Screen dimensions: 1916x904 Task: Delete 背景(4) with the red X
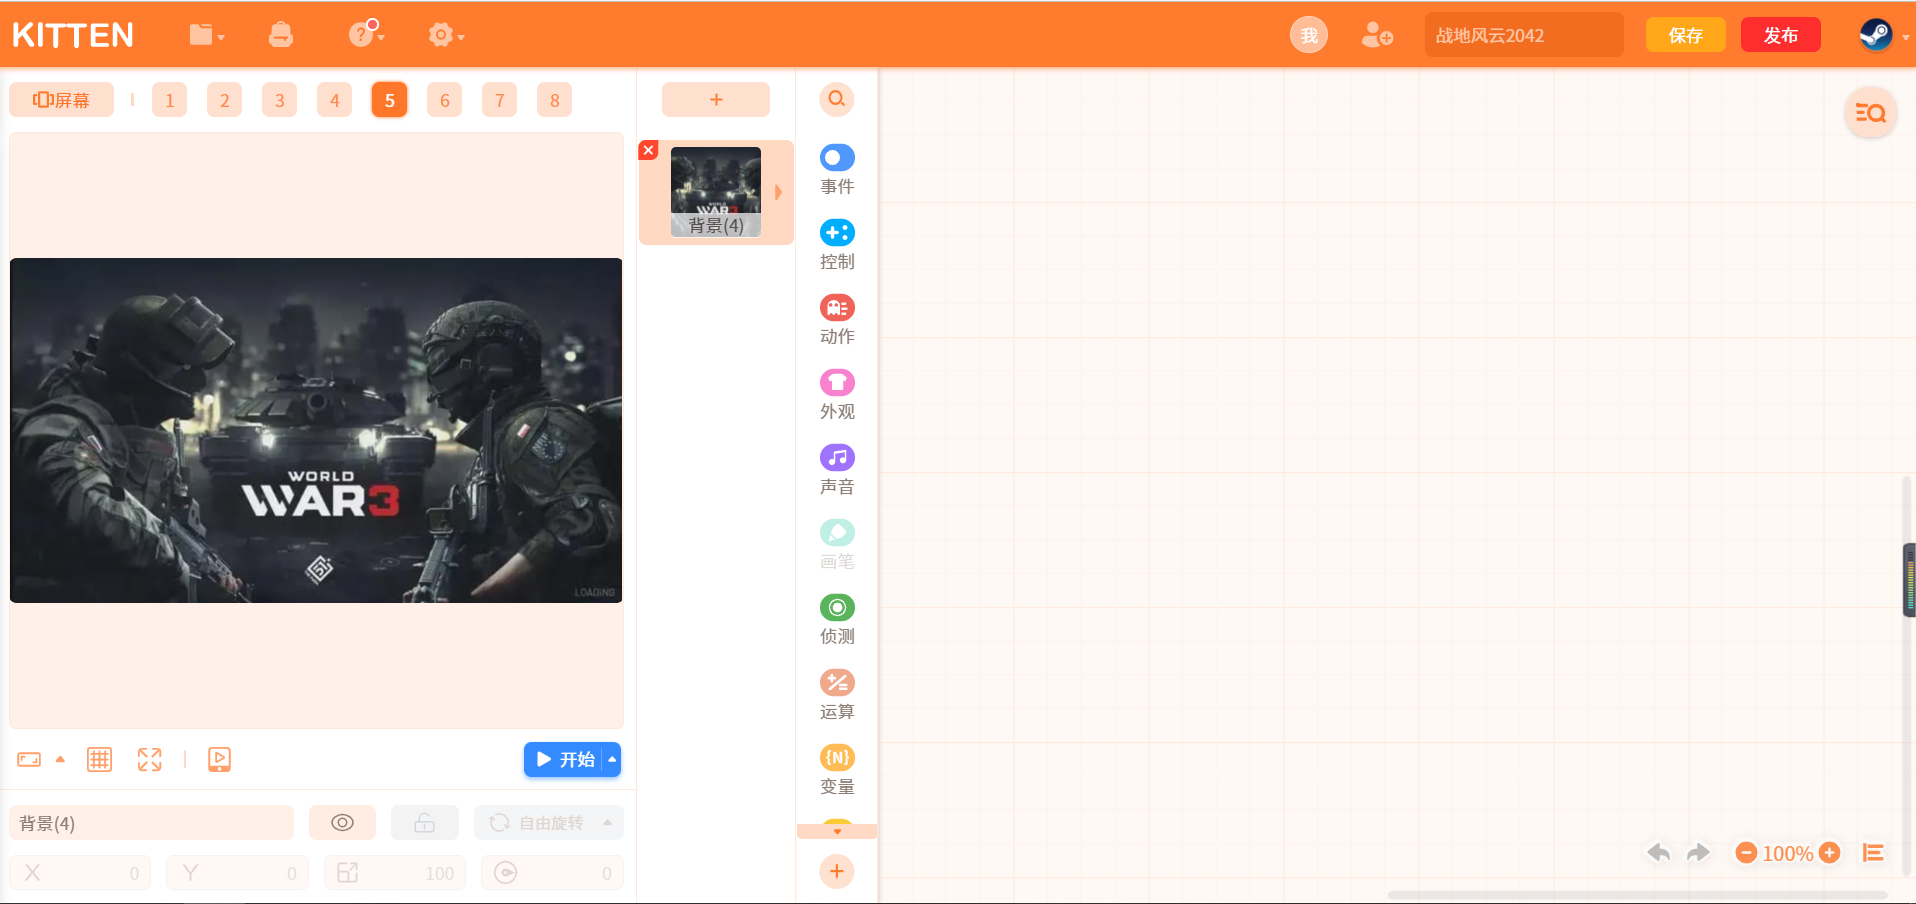[648, 150]
